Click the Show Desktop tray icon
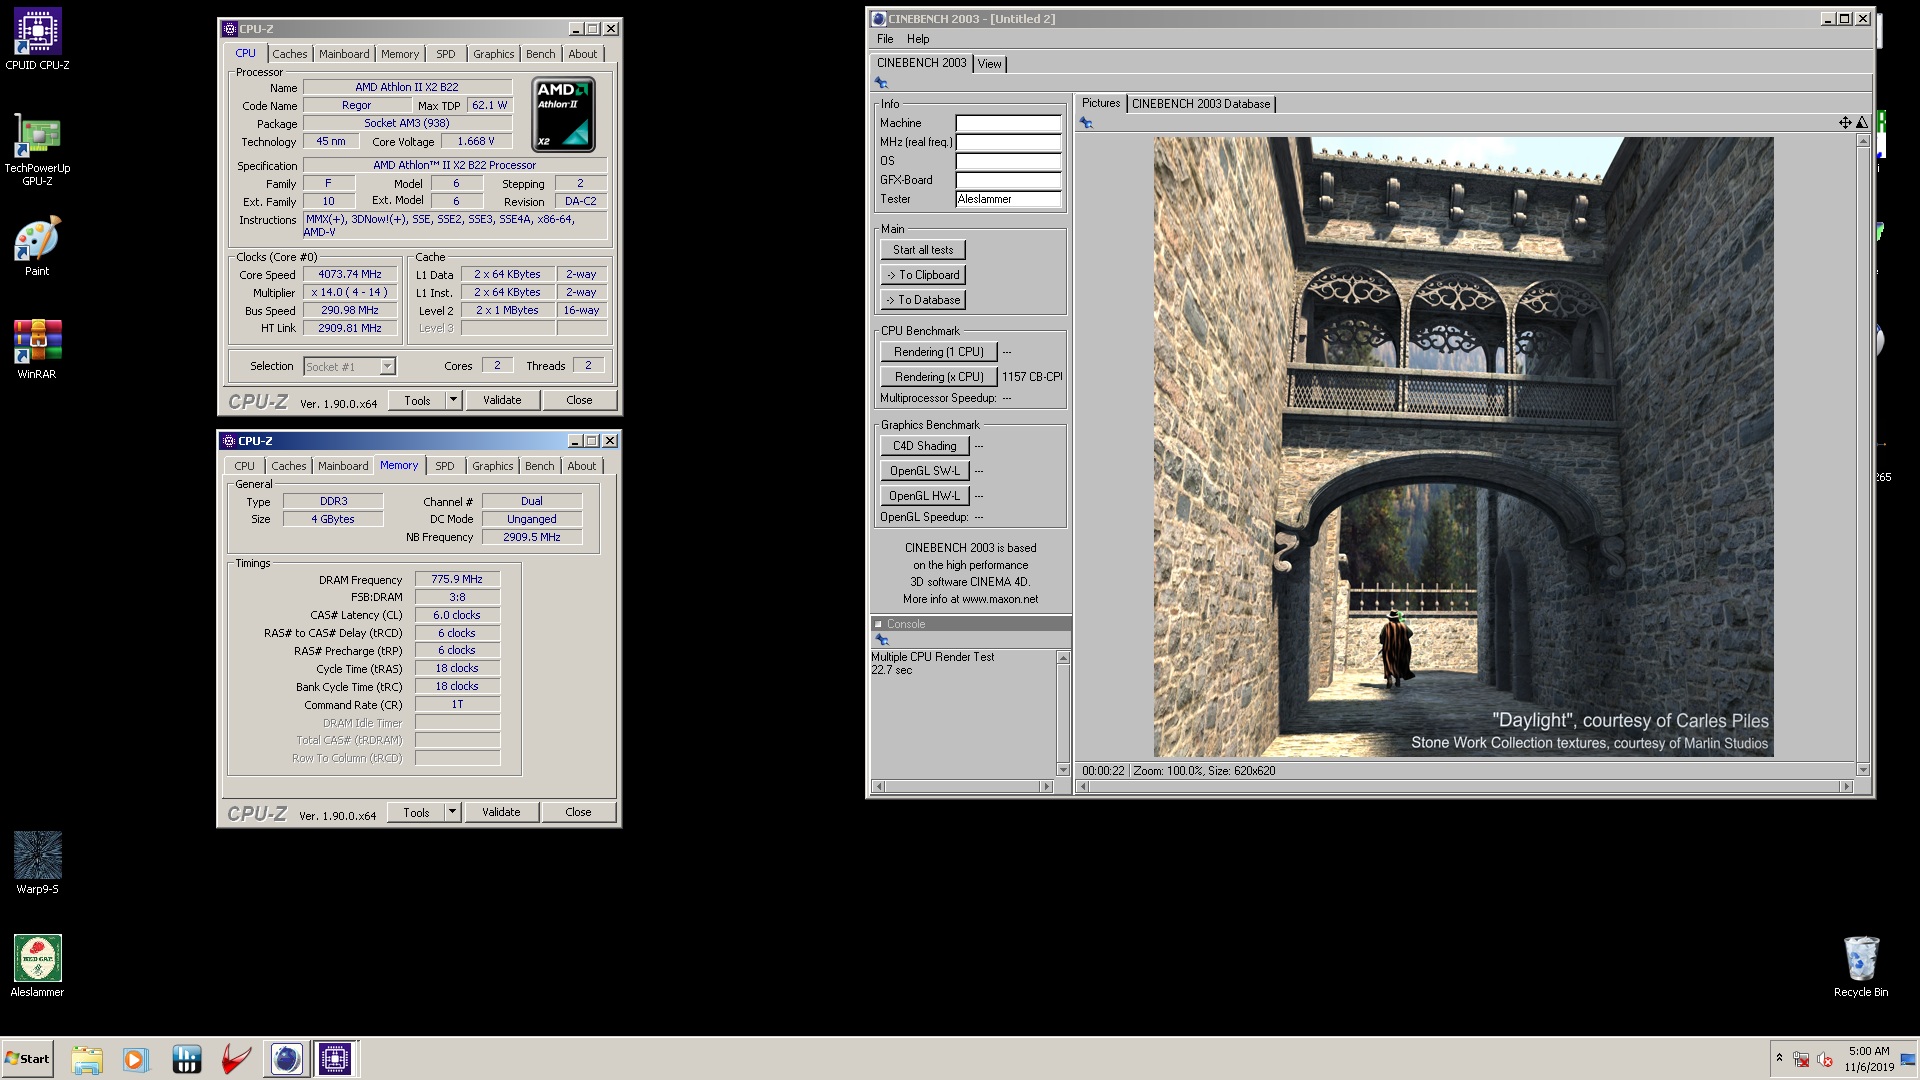 [x=1908, y=1060]
